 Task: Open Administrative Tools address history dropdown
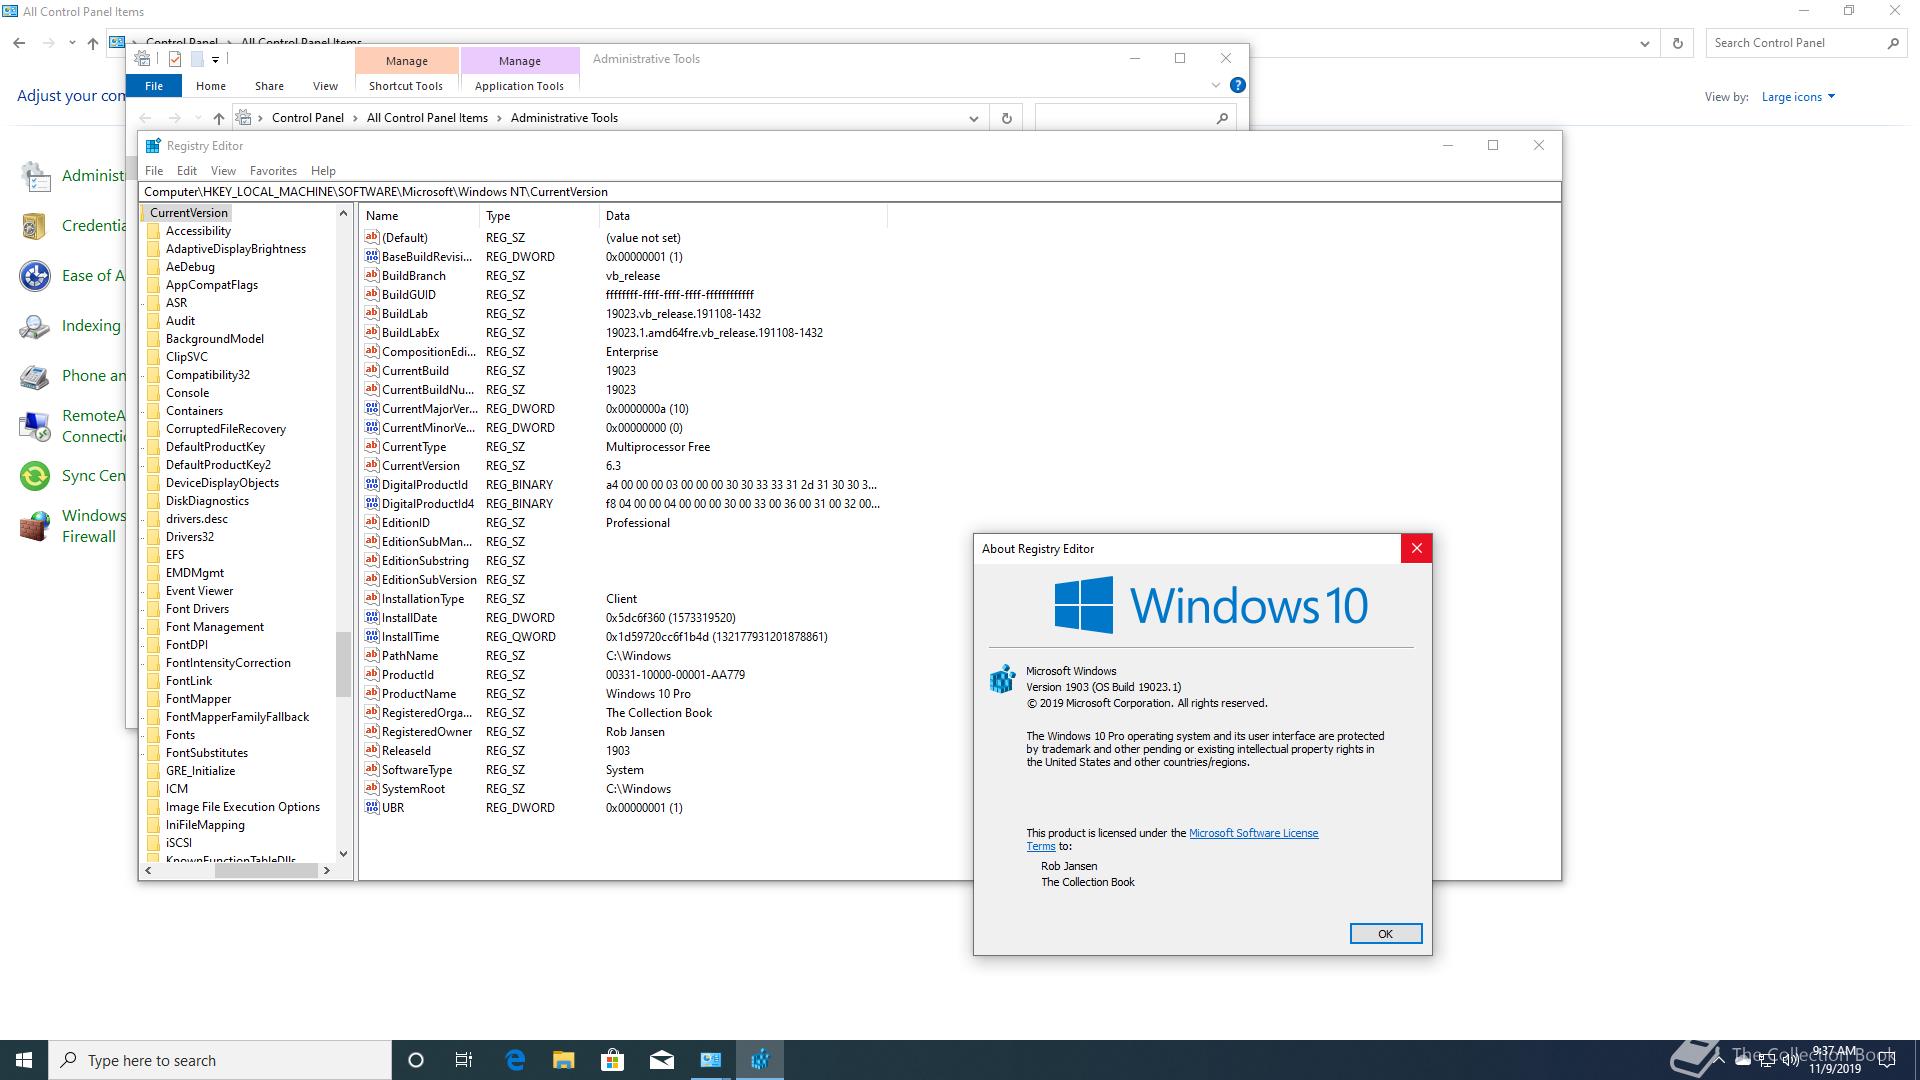pos(973,118)
